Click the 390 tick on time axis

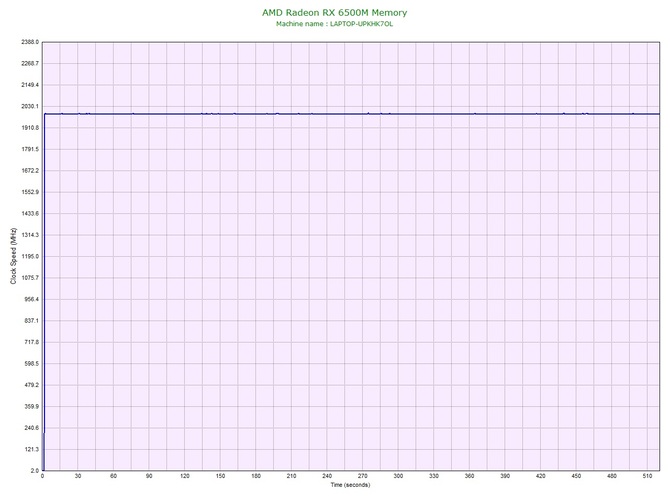tap(505, 476)
